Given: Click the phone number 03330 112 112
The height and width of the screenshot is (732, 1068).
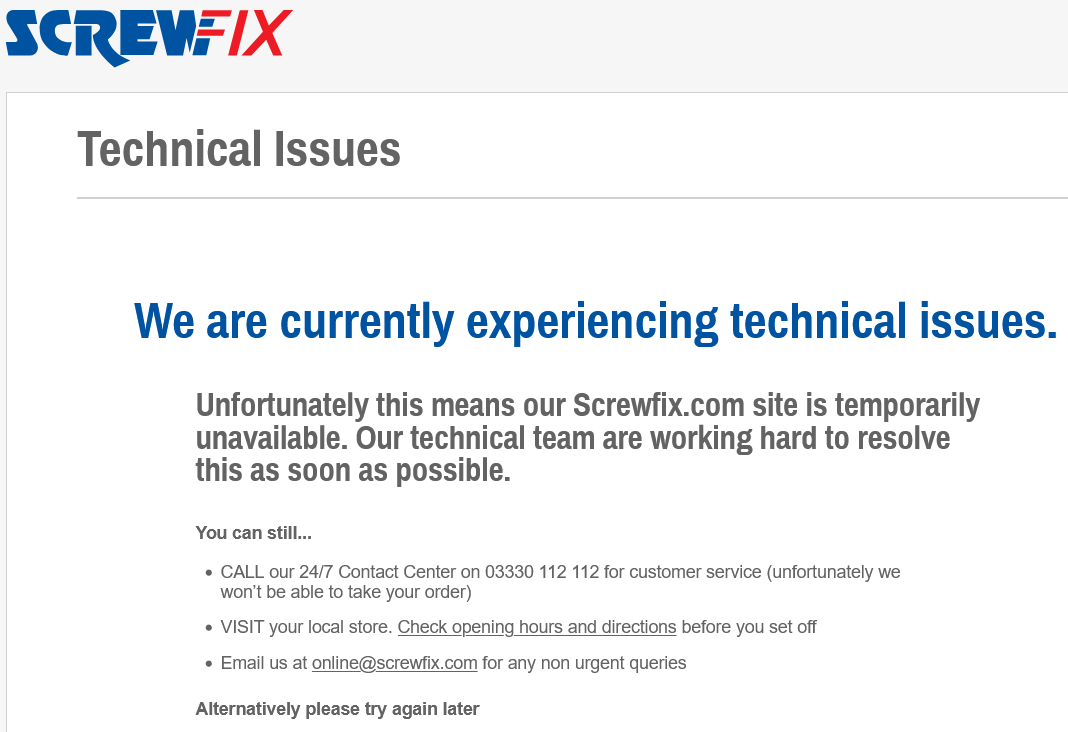Looking at the screenshot, I should click(x=542, y=572).
